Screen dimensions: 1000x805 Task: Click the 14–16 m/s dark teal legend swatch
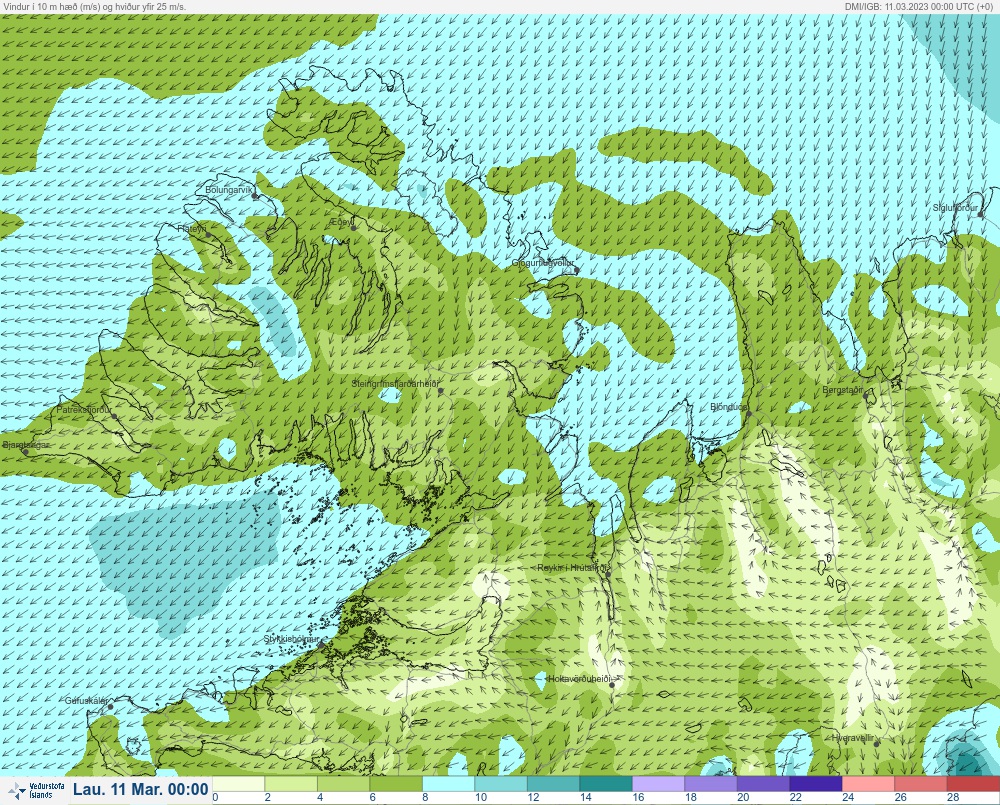pyautogui.click(x=606, y=783)
